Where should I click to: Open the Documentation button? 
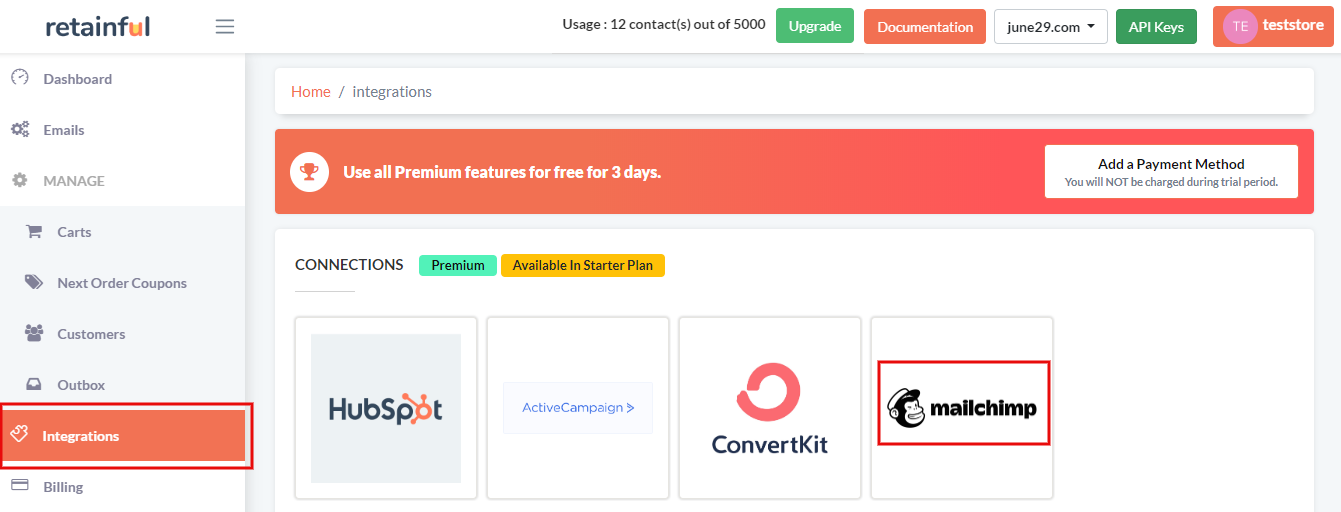tap(925, 27)
